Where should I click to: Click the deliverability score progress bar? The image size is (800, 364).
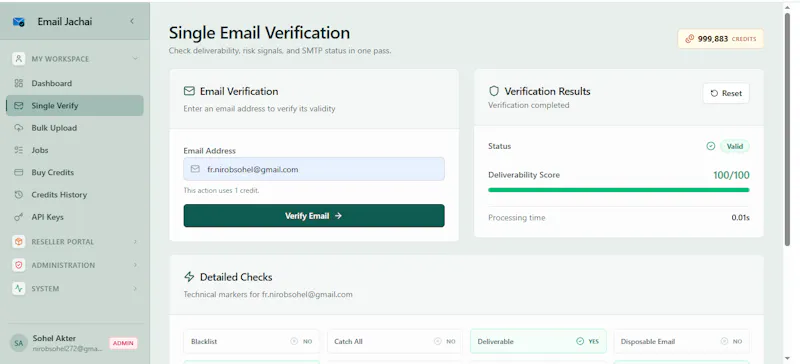tap(618, 190)
